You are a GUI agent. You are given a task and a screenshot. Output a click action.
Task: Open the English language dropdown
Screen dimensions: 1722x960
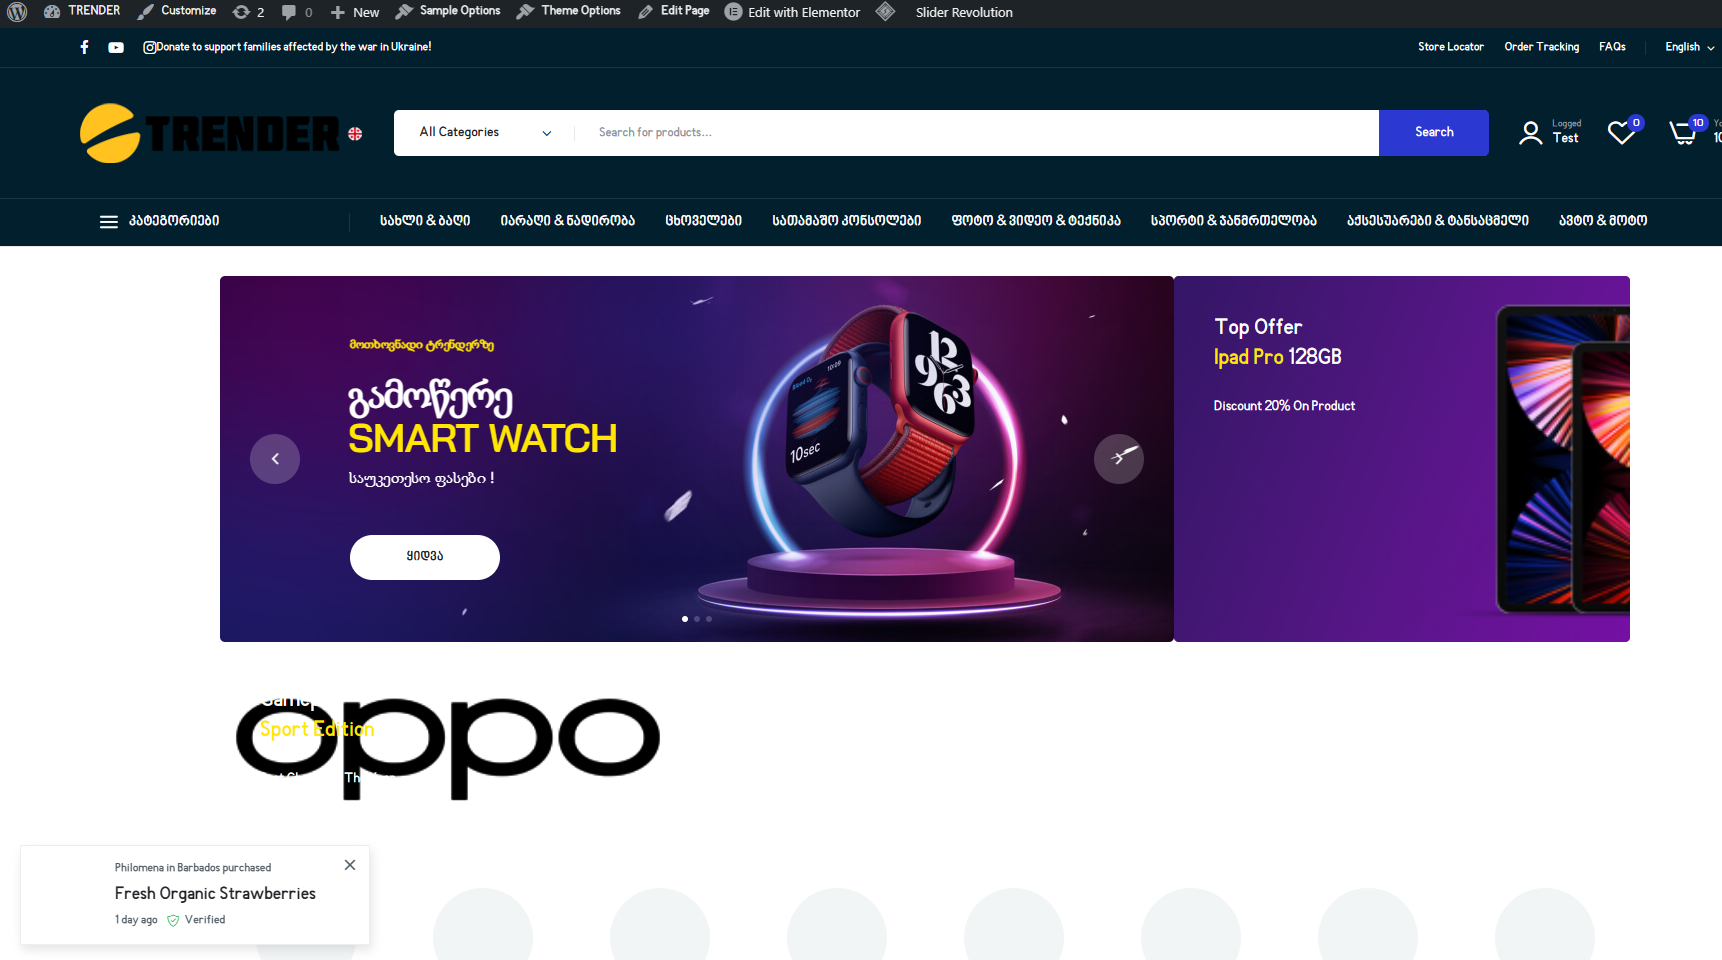coord(1690,47)
